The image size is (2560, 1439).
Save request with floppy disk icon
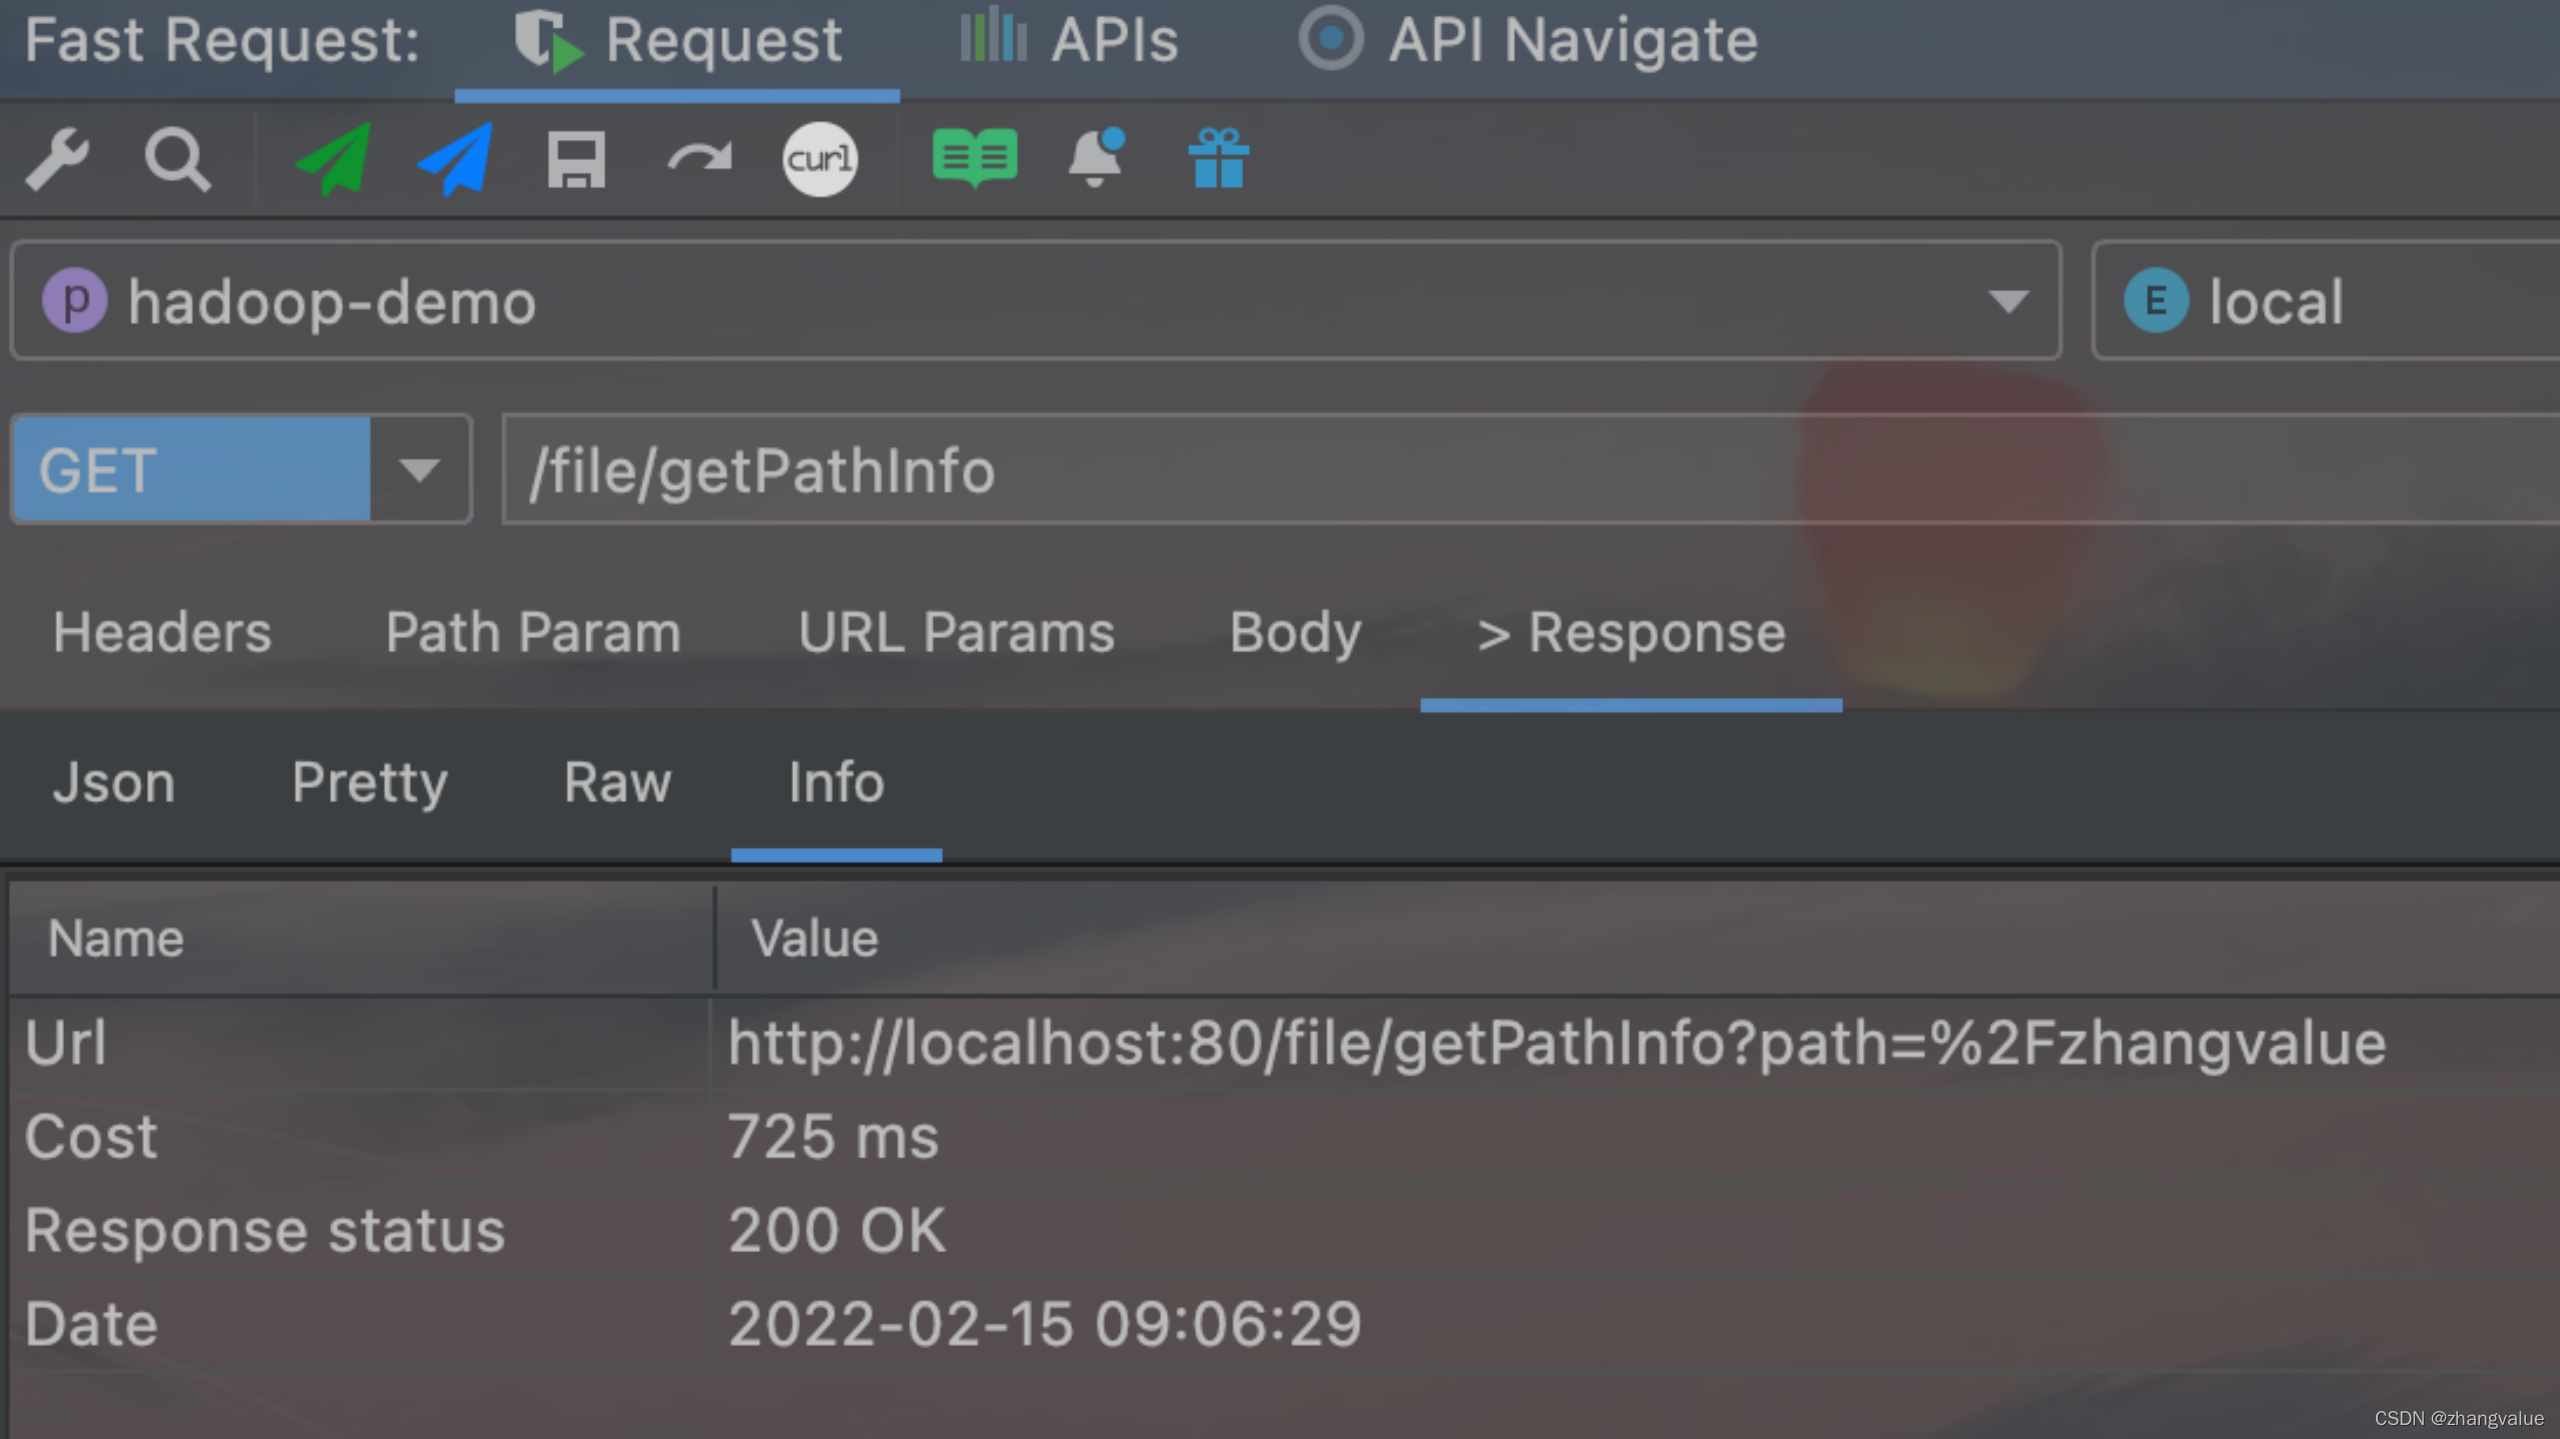(x=576, y=160)
